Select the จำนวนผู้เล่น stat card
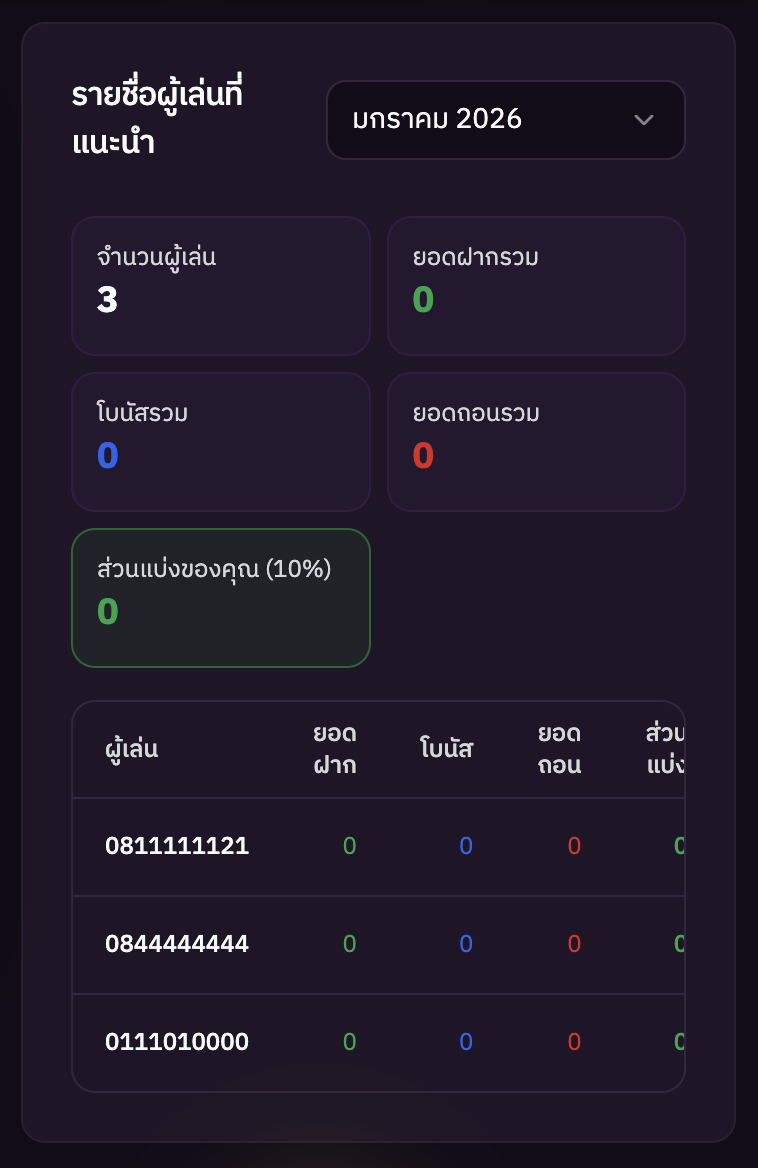This screenshot has width=758, height=1168. (221, 286)
